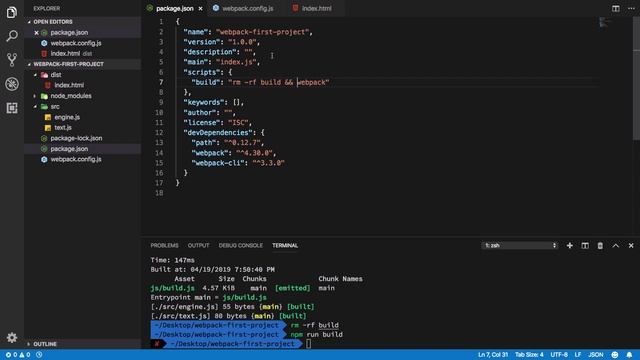Open the editor more actions ellipsis
640x360 pixels.
click(x=631, y=8)
